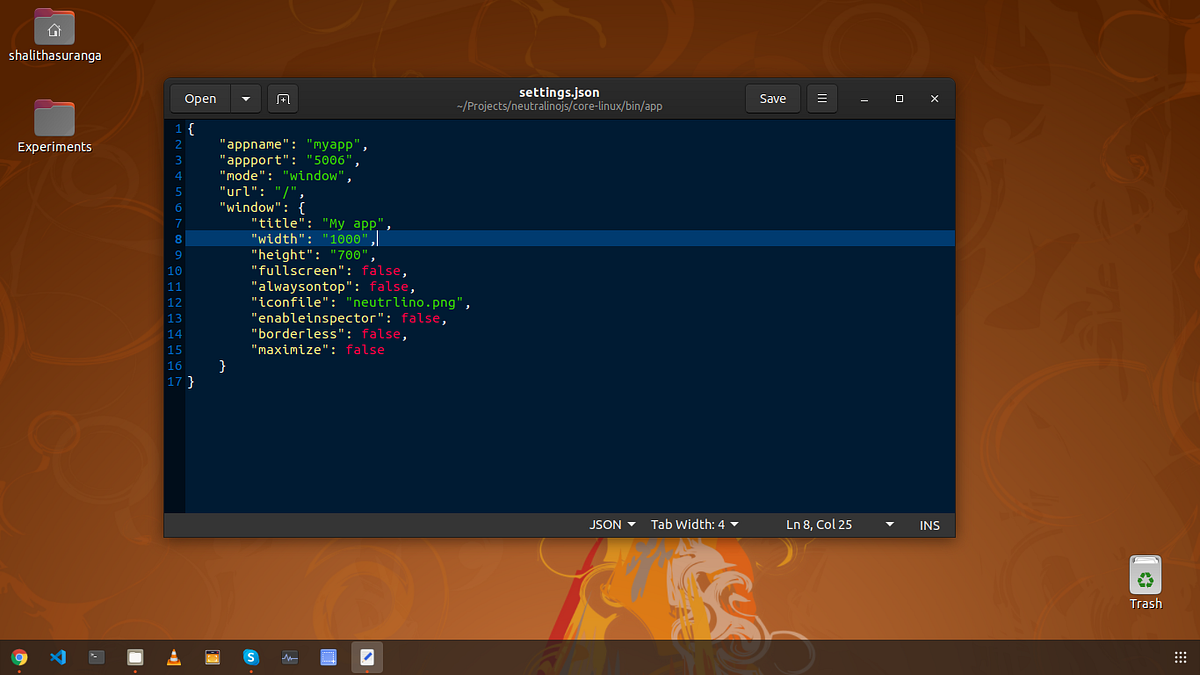Screen dimensions: 1200x675
Task: Open the gedit hamburger menu
Action: click(821, 98)
